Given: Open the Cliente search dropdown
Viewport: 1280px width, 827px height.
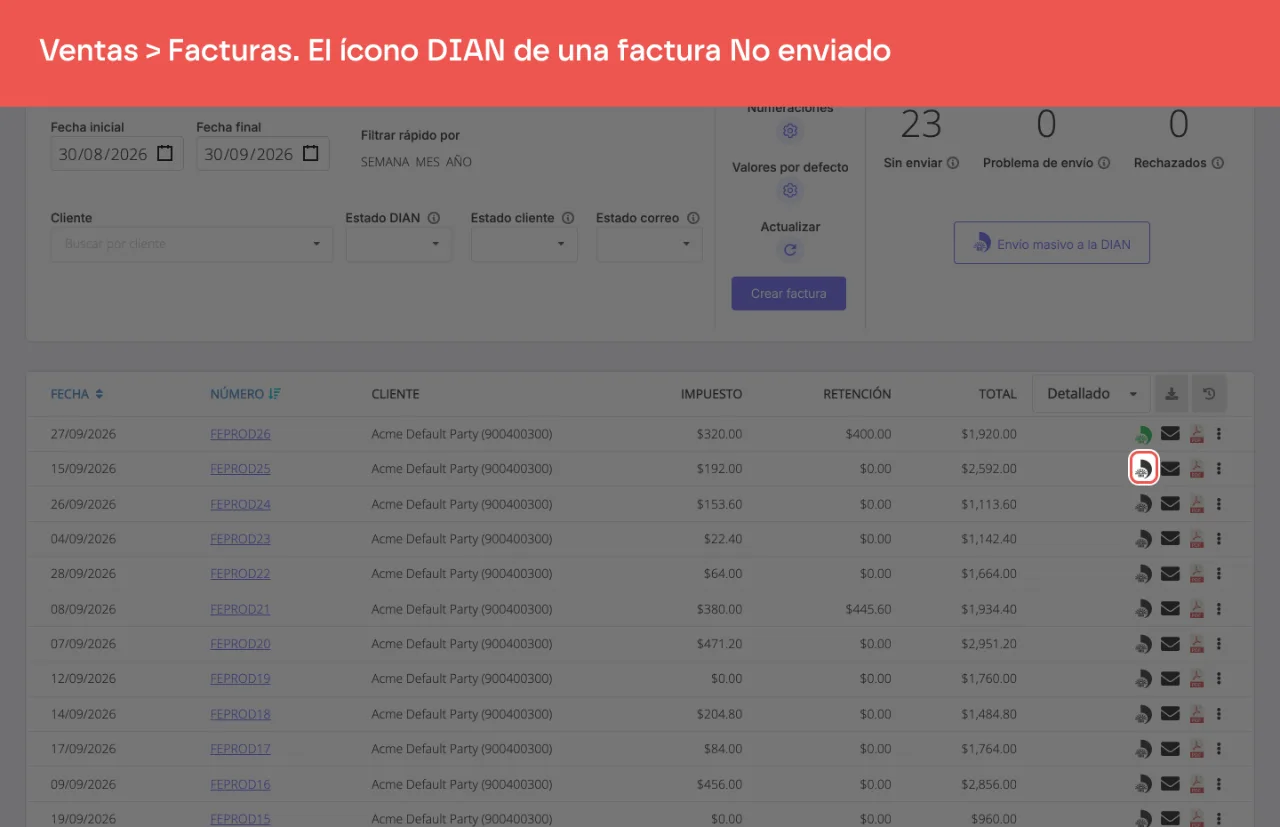Looking at the screenshot, I should click(192, 244).
